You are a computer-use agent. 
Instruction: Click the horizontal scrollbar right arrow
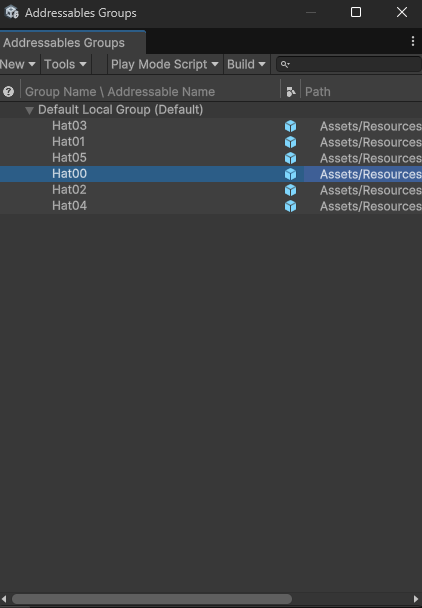click(x=416, y=599)
